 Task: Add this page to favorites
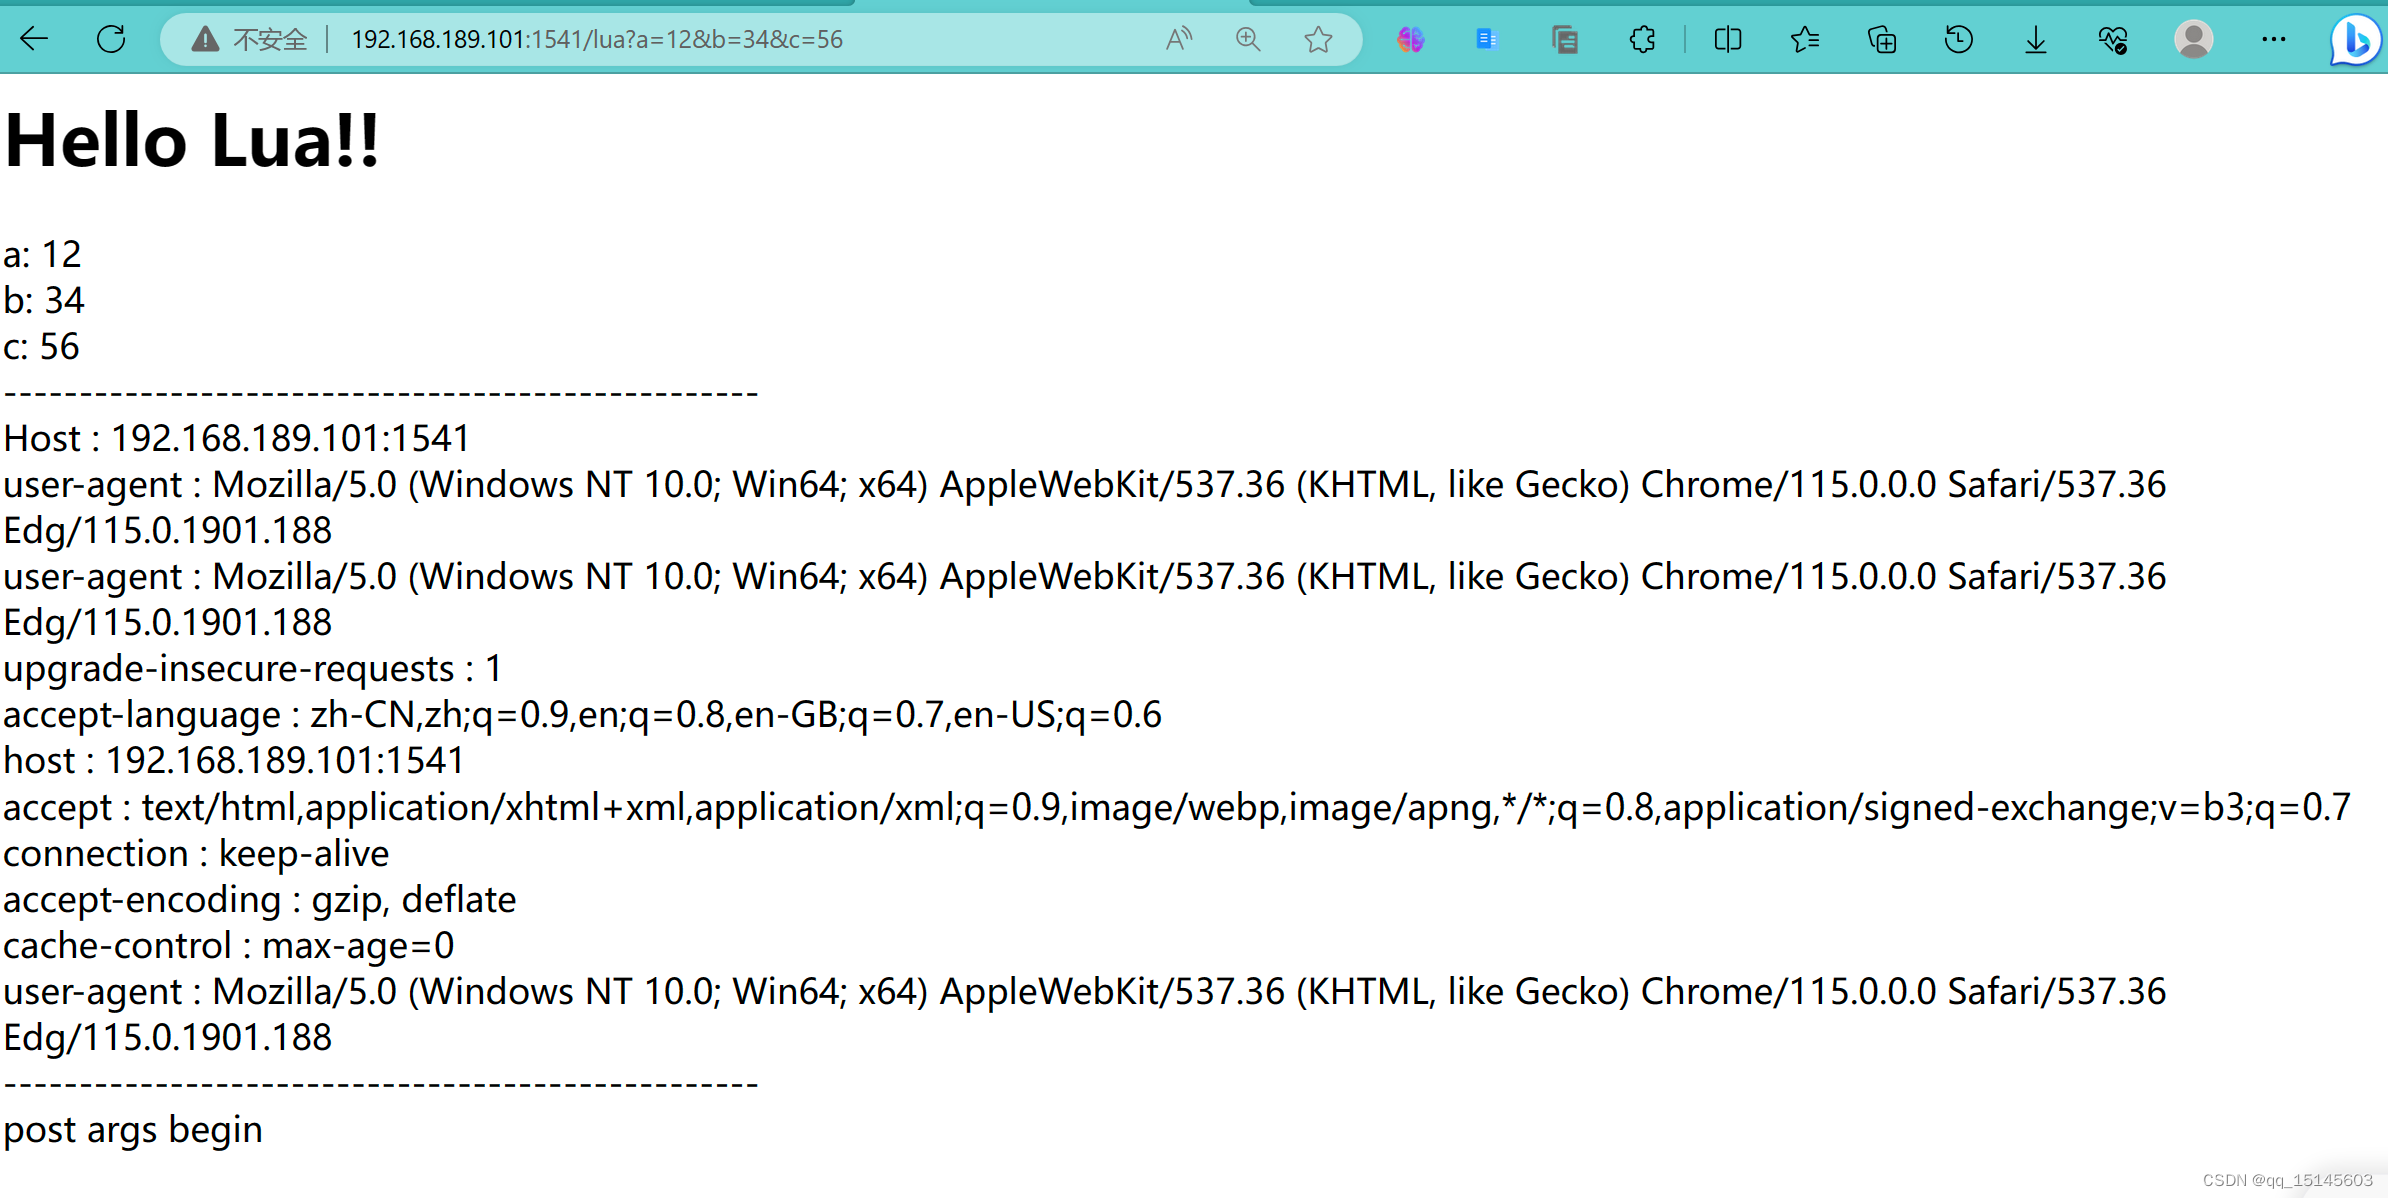pyautogui.click(x=1318, y=39)
